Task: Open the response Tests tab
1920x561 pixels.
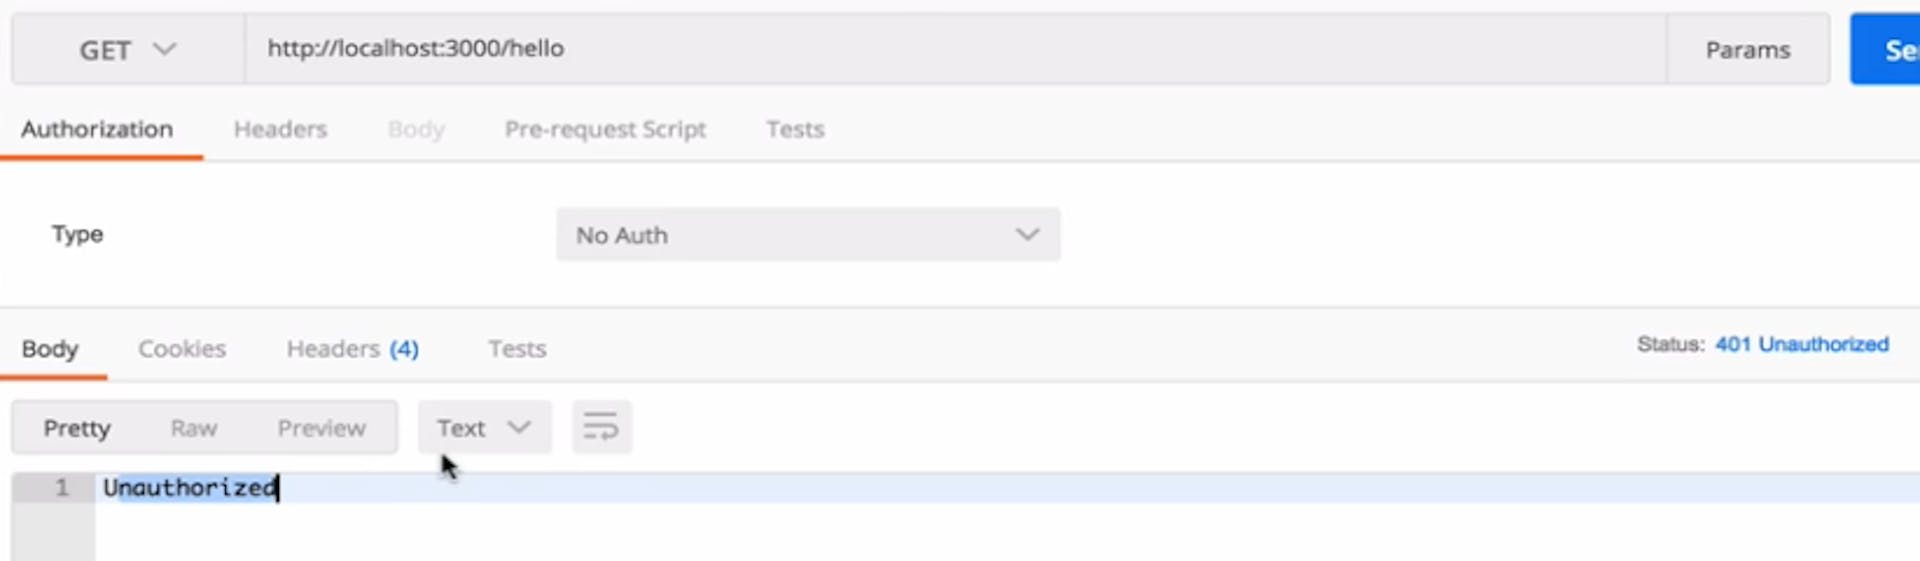Action: (517, 349)
